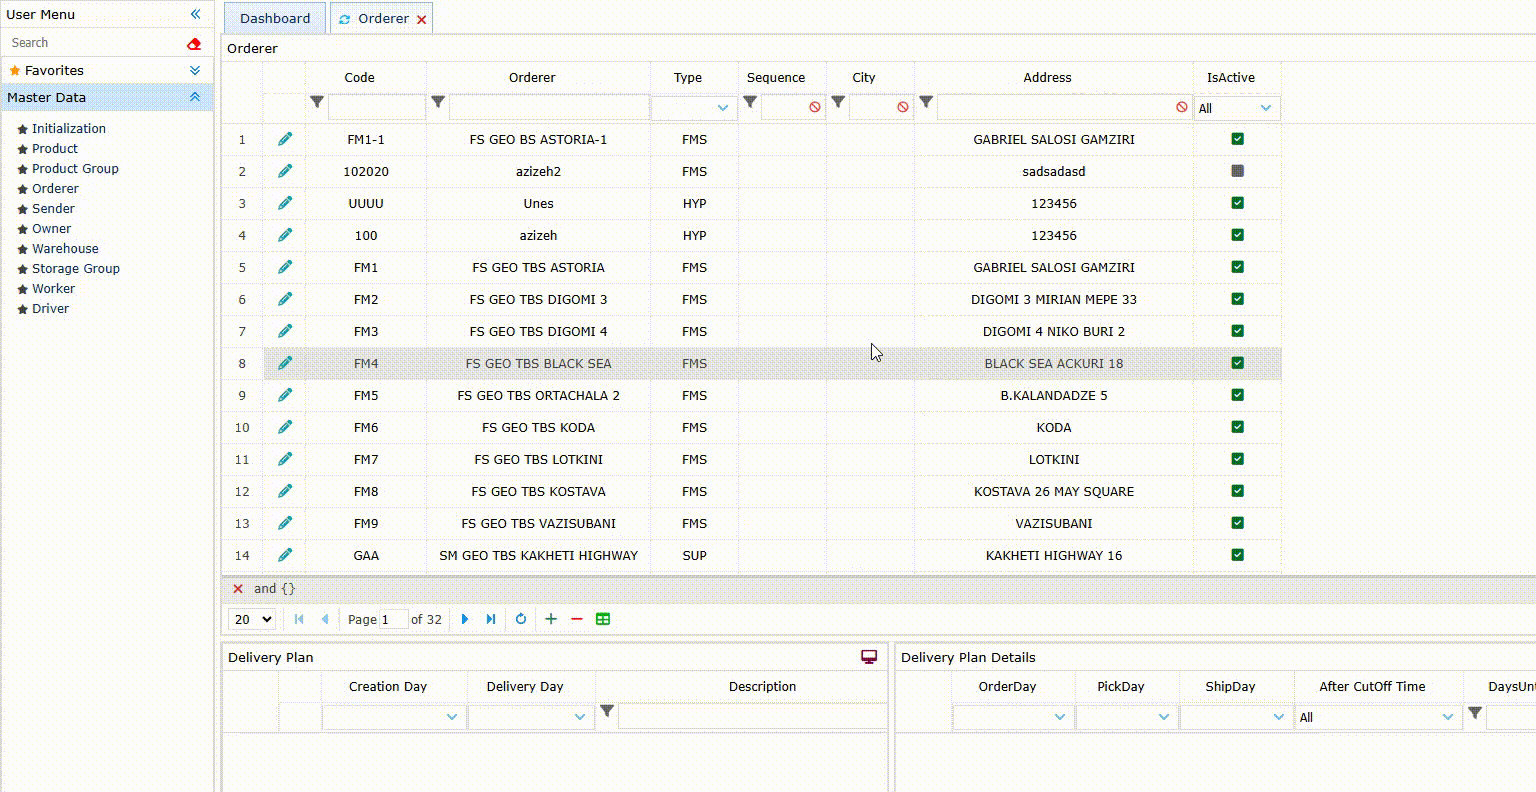Screen dimensions: 1536x792
Task: Delete a record using the red minus icon
Action: tap(576, 619)
